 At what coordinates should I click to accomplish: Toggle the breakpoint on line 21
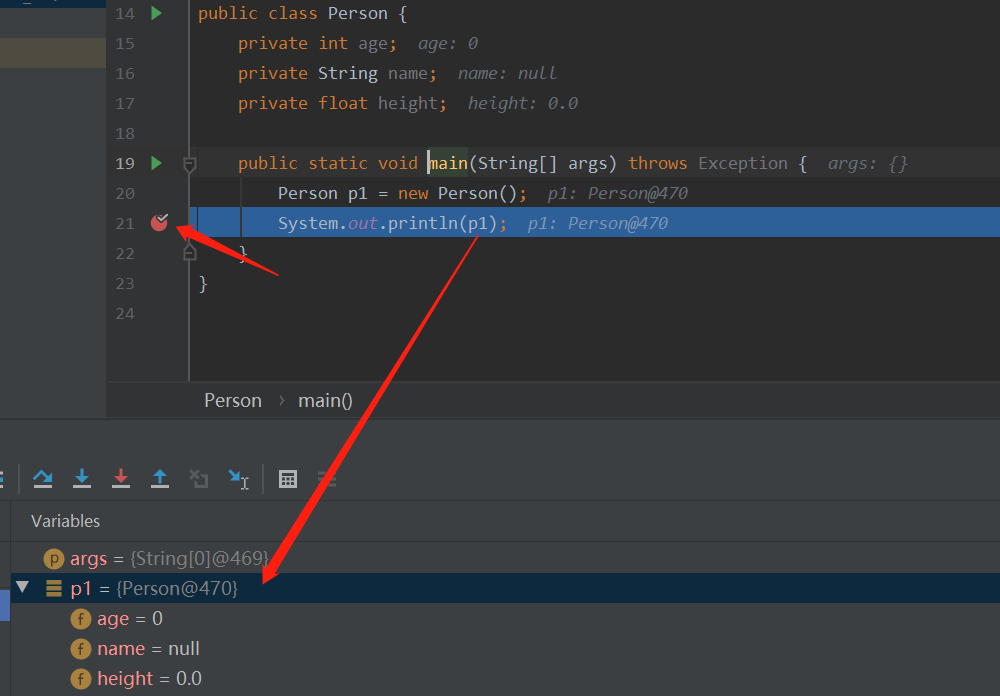coord(159,222)
